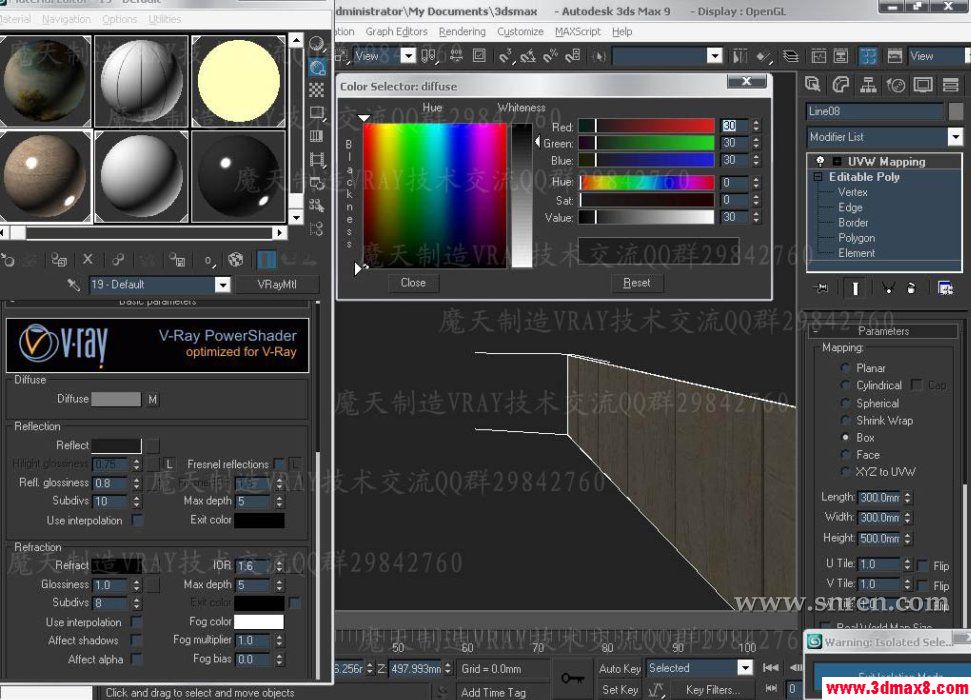This screenshot has height=700, width=971.
Task: Click the Key Filters button
Action: (712, 689)
